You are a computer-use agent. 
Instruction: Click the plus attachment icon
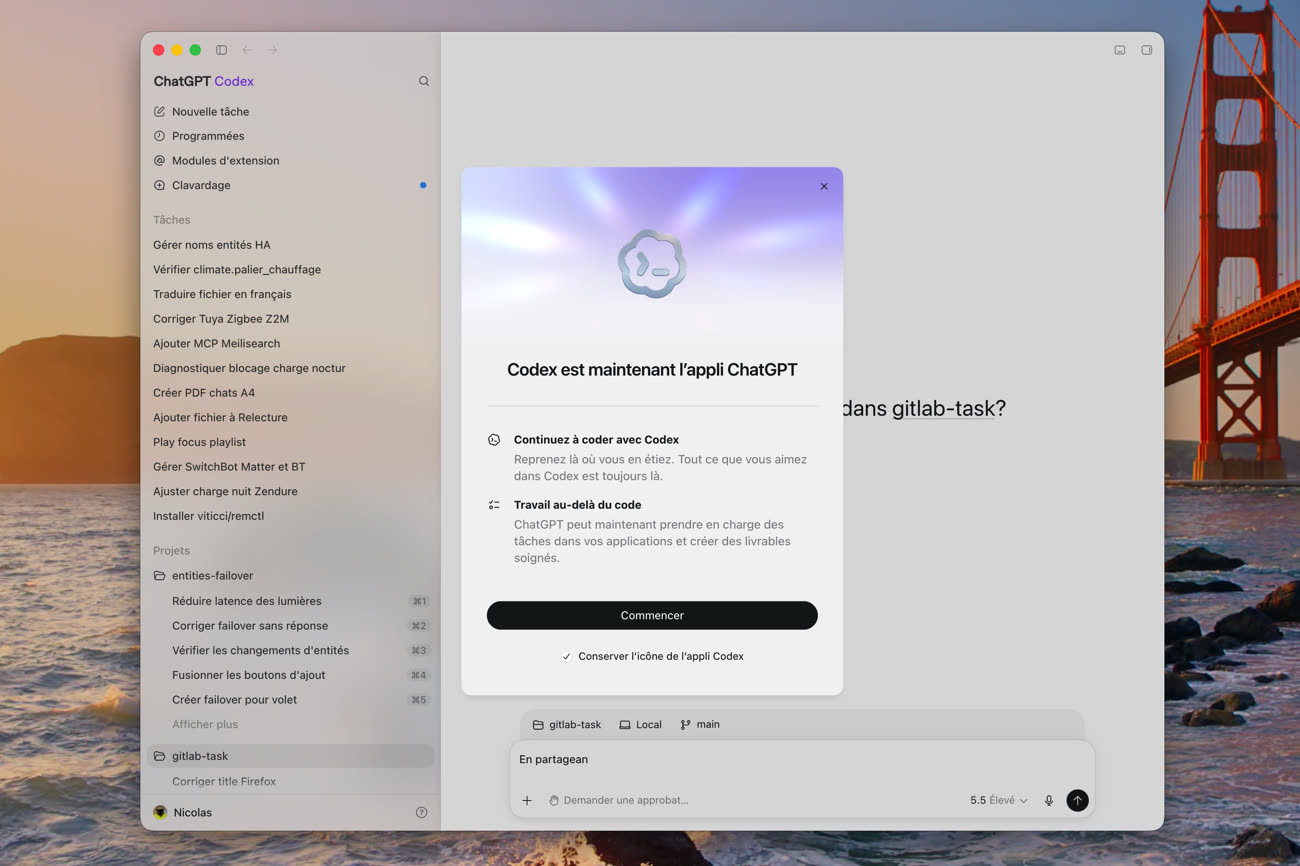tap(527, 800)
